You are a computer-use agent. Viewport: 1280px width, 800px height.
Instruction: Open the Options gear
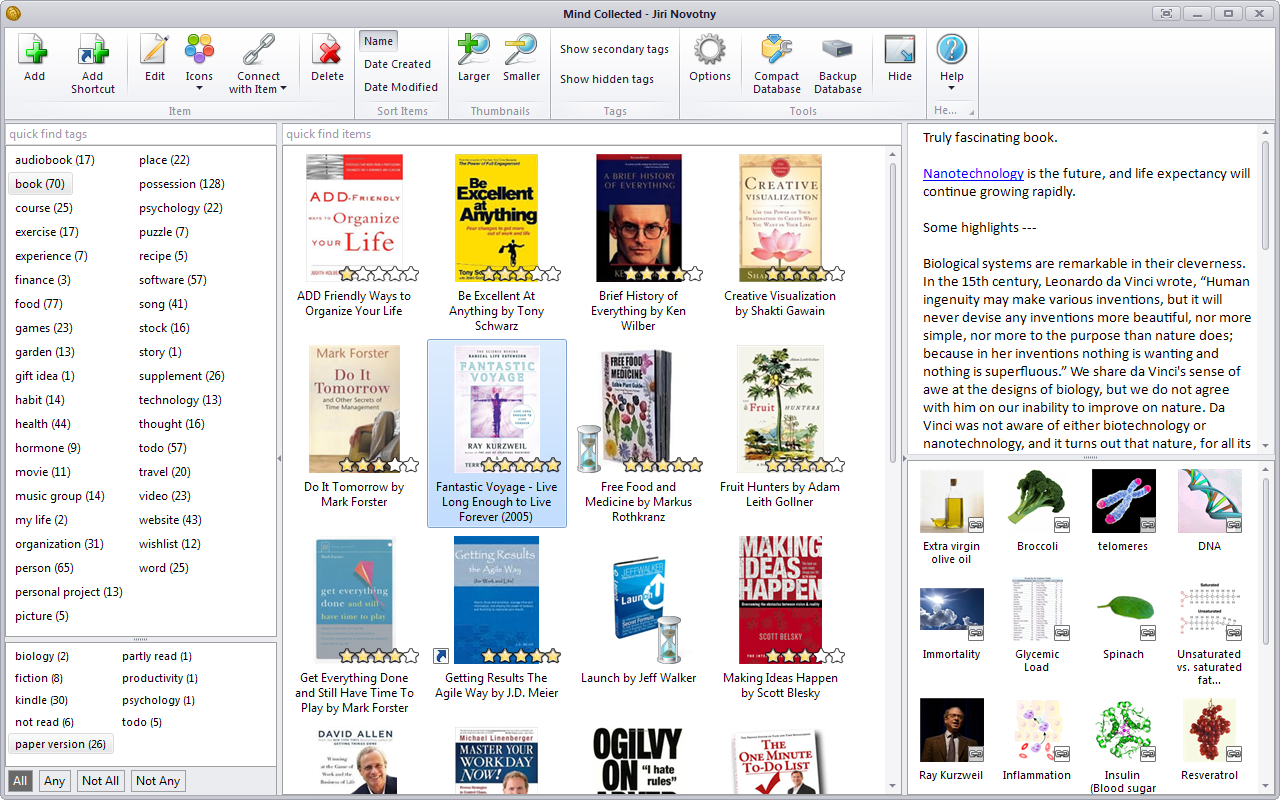710,49
